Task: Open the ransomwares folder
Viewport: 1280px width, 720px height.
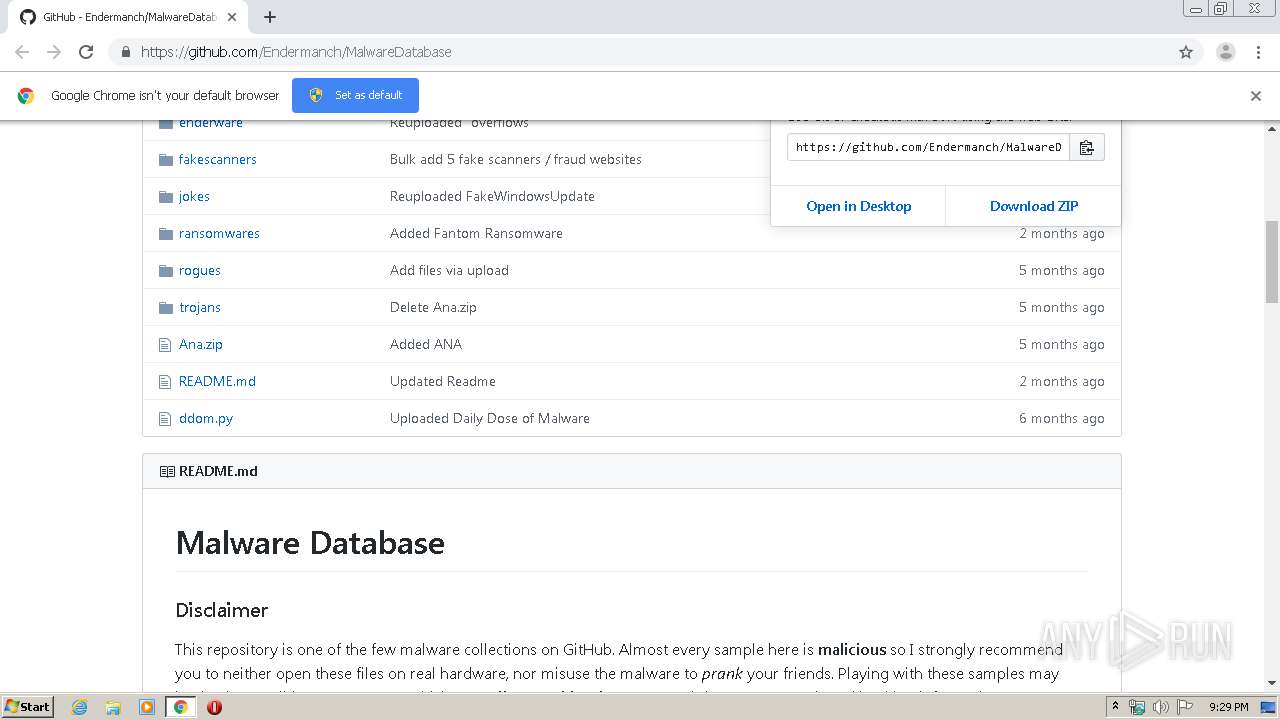Action: 219,233
